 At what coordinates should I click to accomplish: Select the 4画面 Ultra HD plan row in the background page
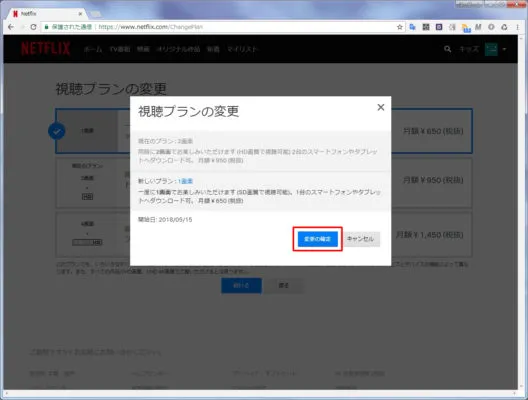point(264,234)
